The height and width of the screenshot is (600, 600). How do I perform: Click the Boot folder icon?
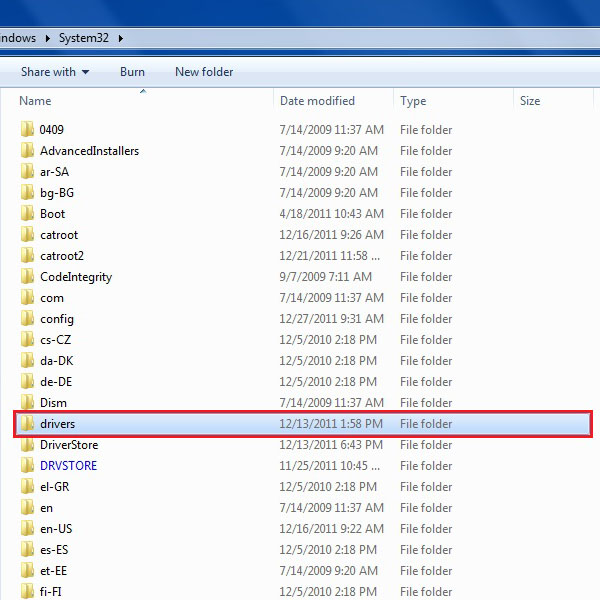point(27,214)
